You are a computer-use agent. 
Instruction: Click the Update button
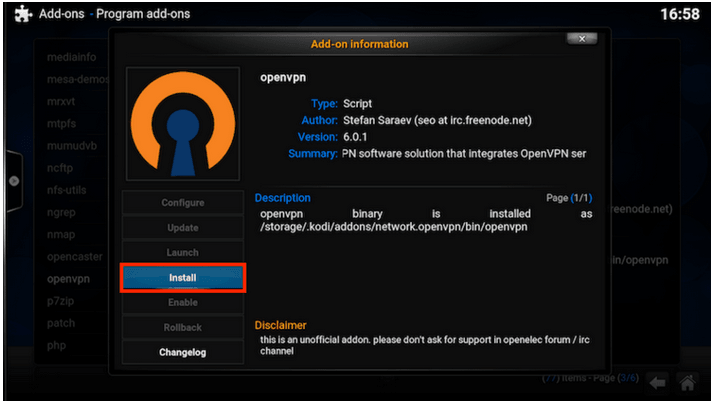point(183,228)
